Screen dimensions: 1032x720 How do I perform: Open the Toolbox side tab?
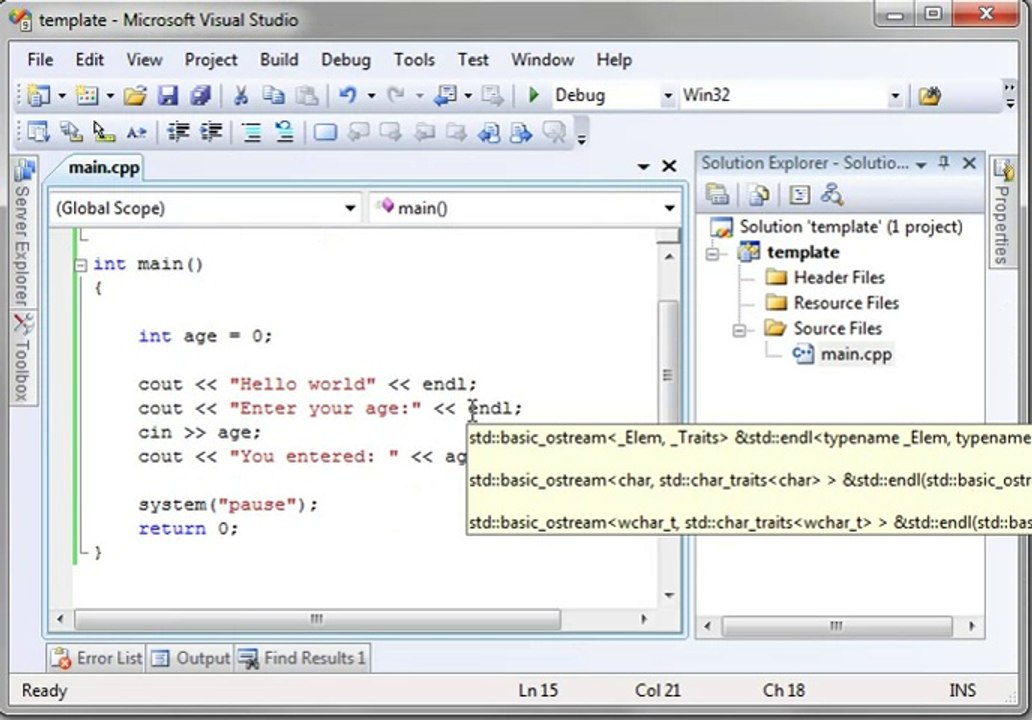(23, 358)
